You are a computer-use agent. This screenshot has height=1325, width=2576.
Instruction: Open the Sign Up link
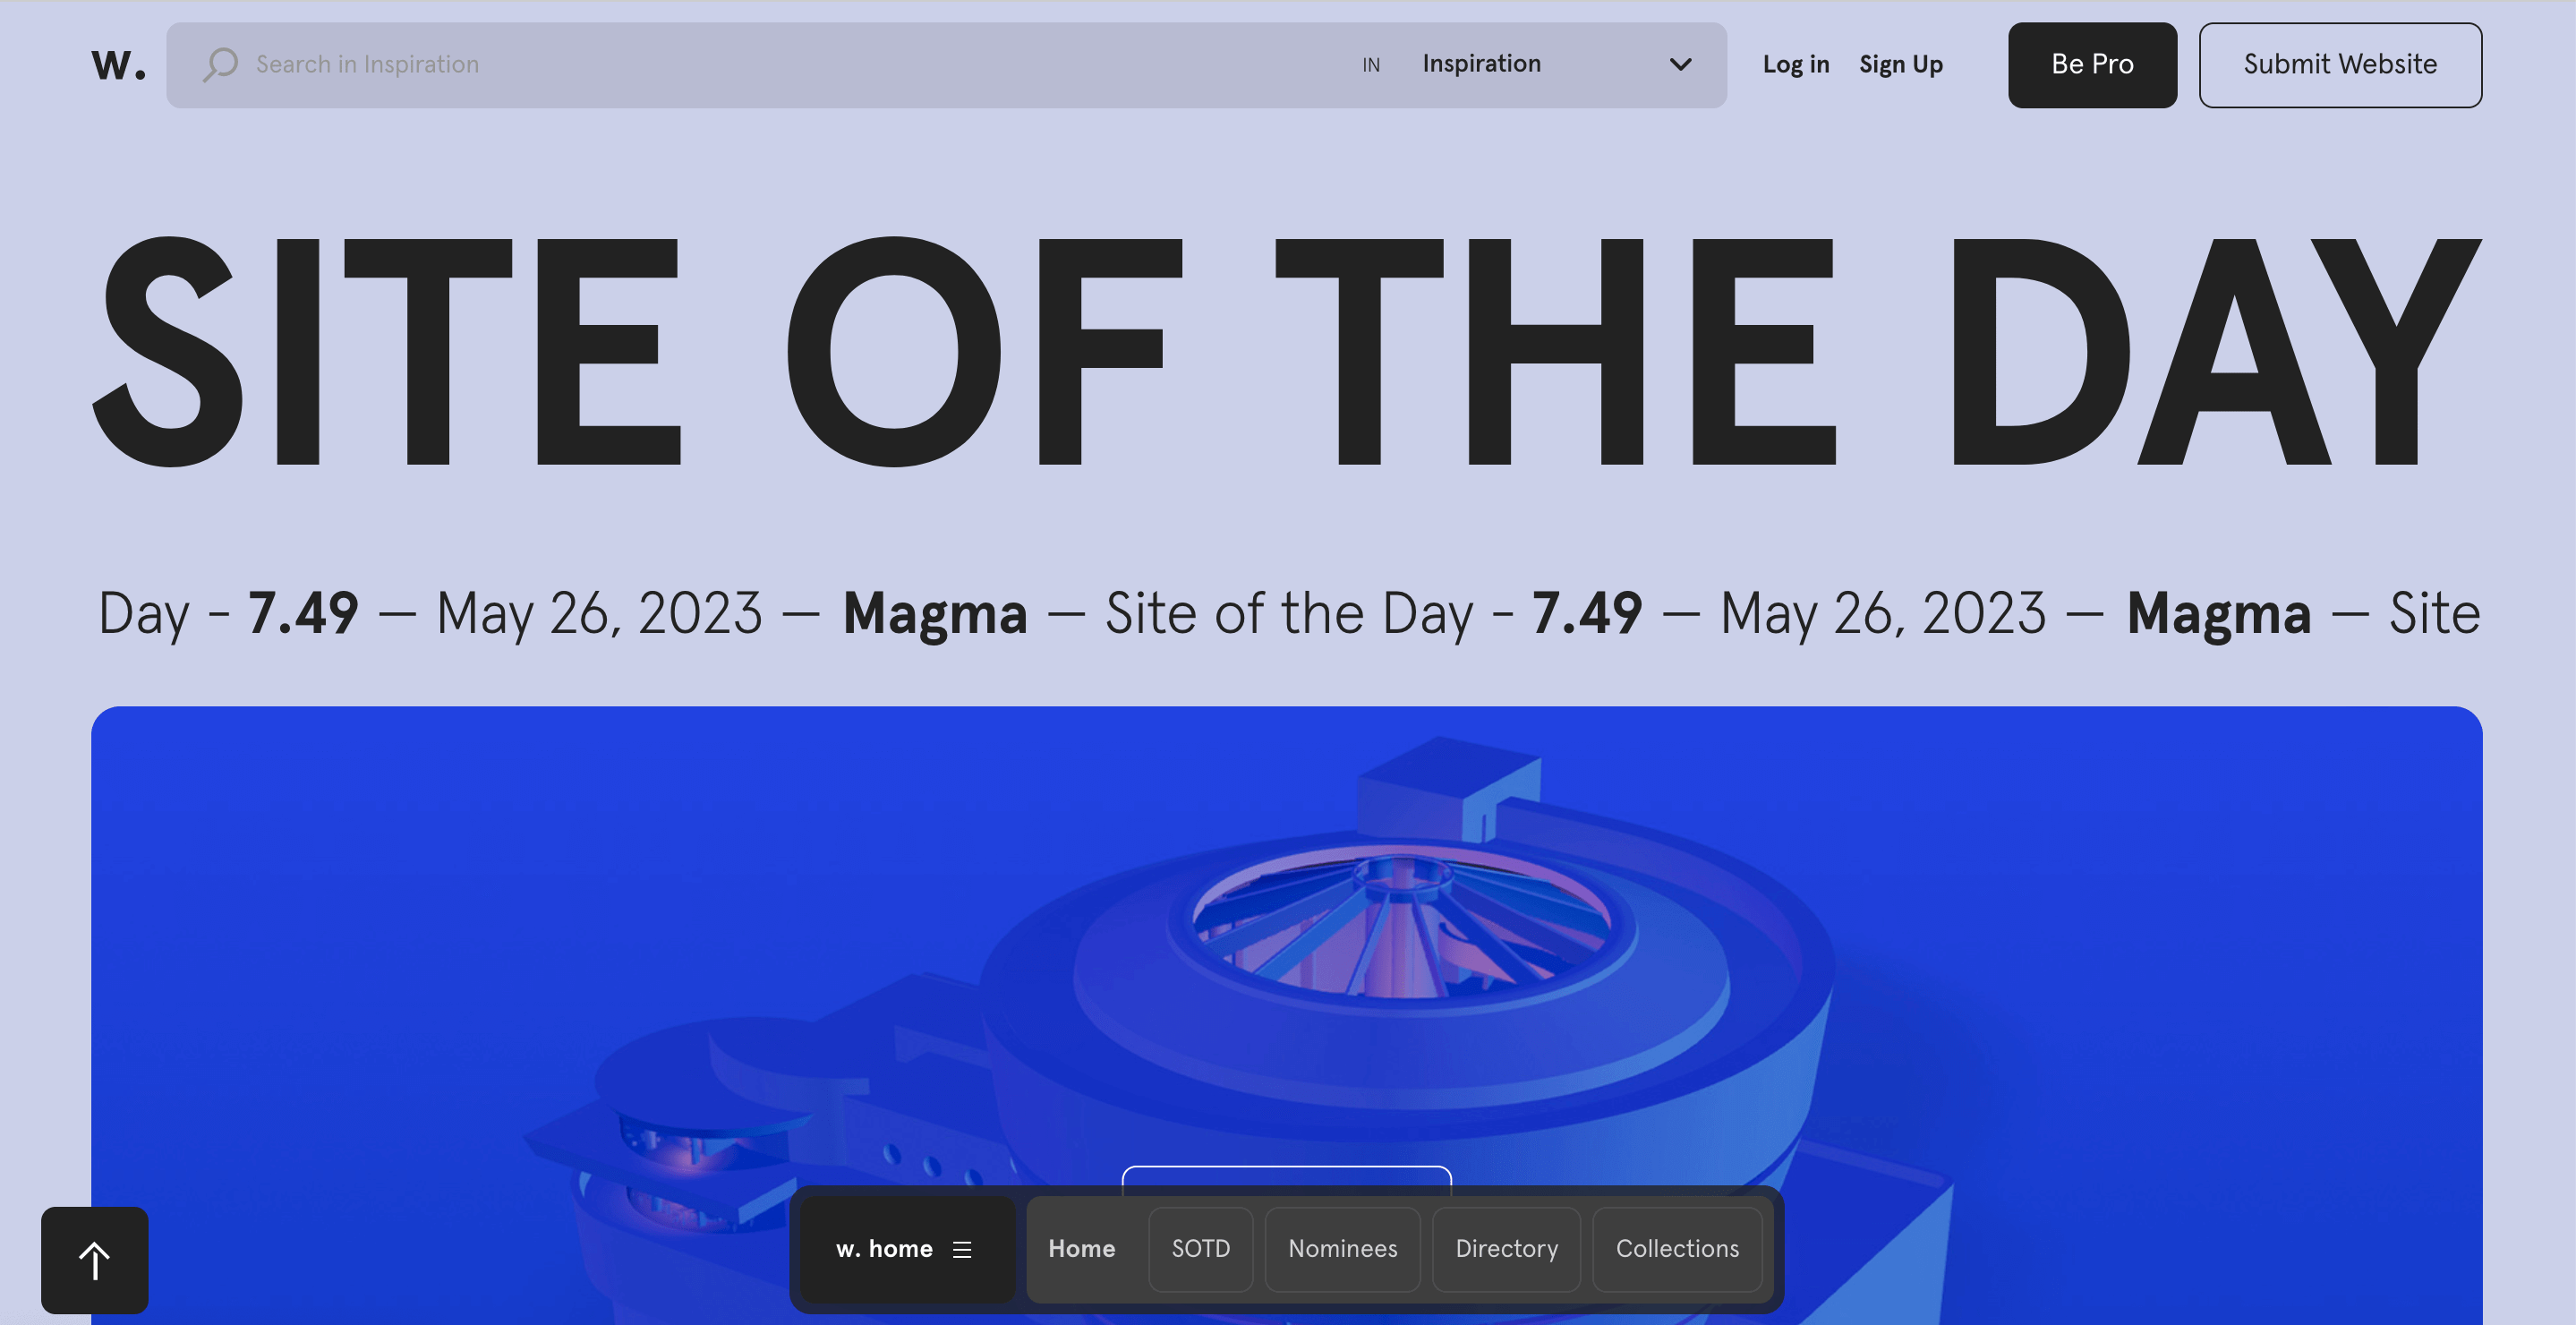[x=1901, y=64]
